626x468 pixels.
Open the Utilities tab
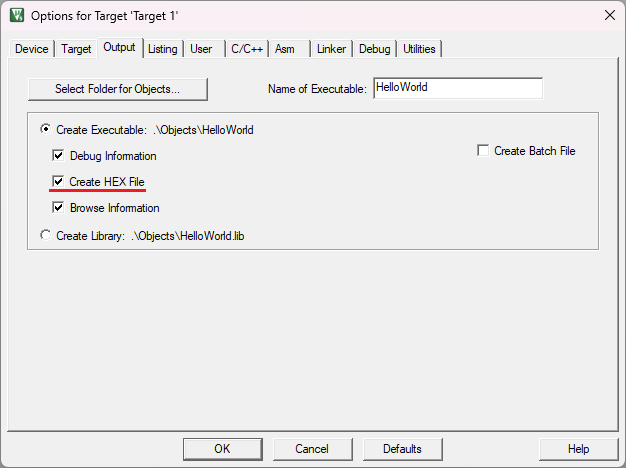coord(419,49)
